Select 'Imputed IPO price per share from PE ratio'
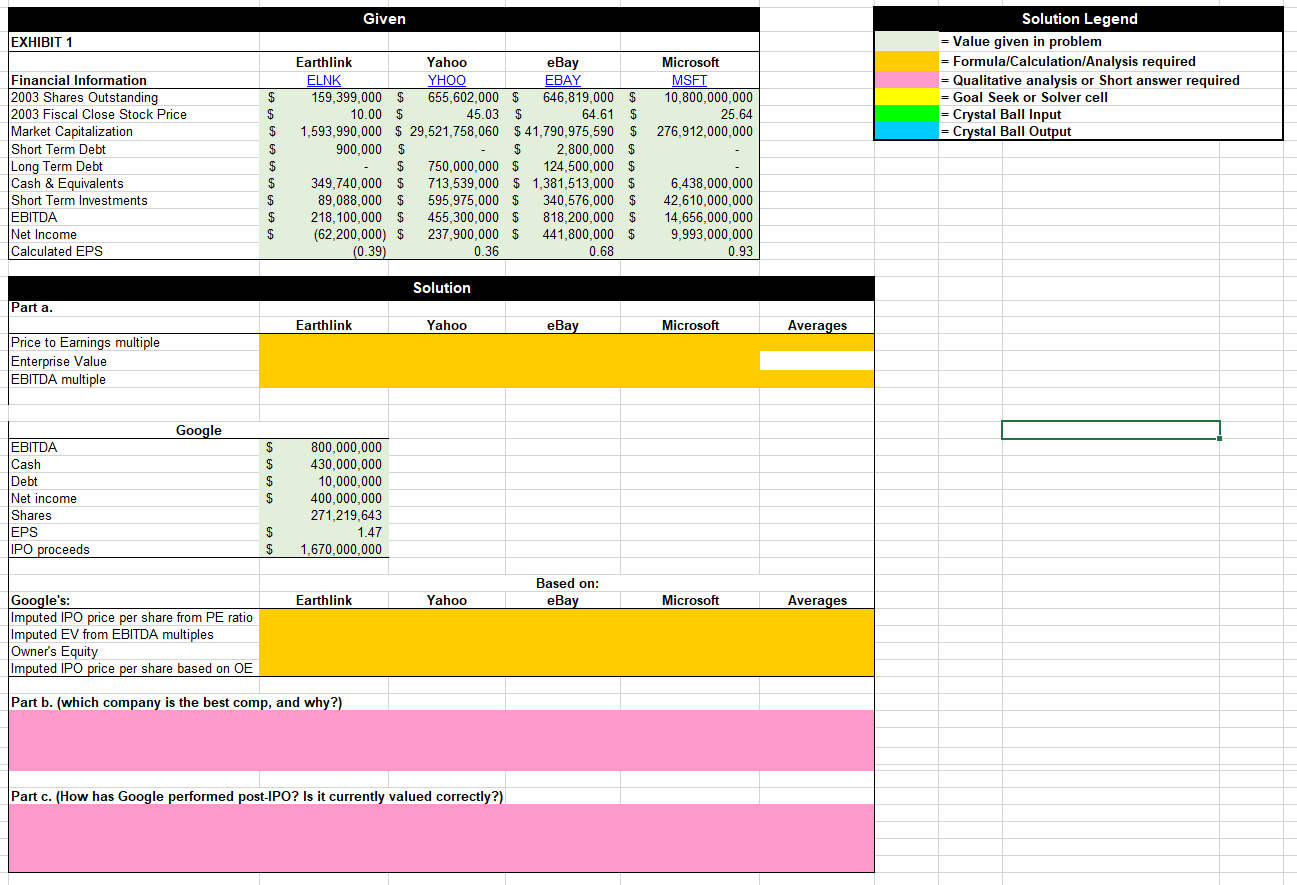The width and height of the screenshot is (1297, 885). [x=132, y=617]
